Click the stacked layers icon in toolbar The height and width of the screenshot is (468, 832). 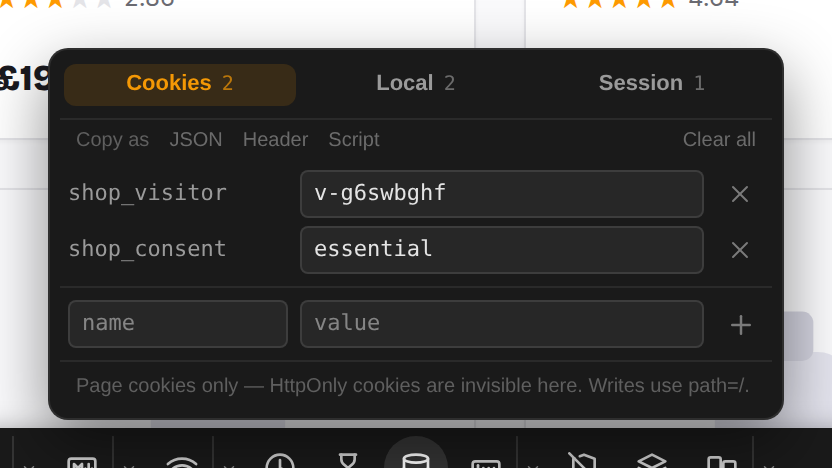tap(651, 461)
